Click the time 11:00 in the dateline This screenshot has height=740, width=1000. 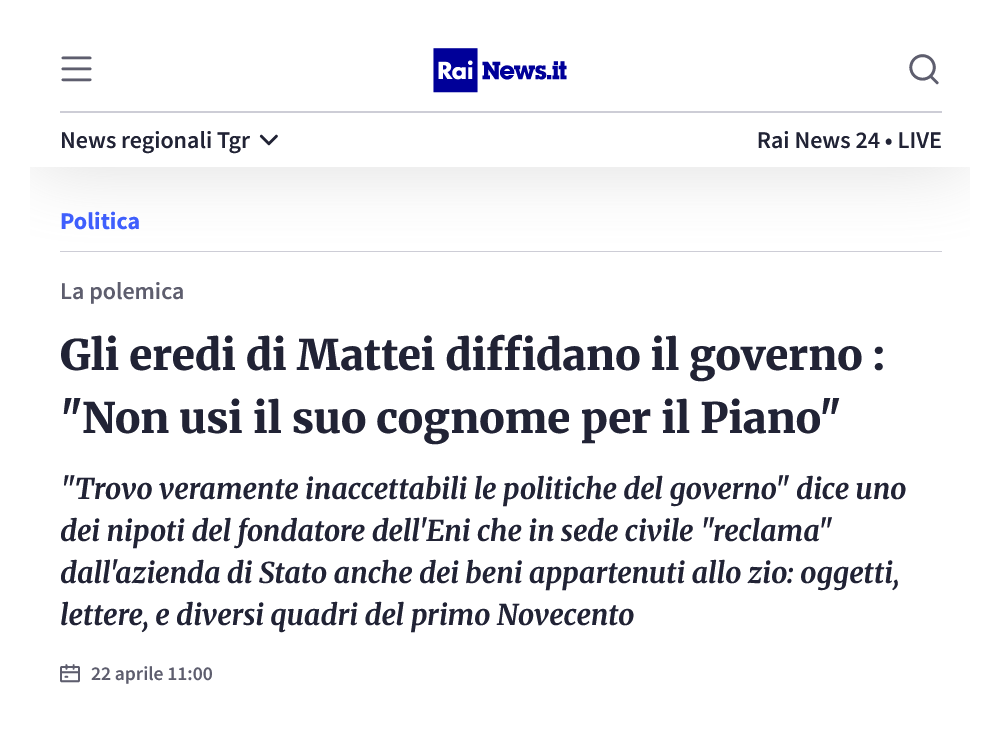pos(190,673)
